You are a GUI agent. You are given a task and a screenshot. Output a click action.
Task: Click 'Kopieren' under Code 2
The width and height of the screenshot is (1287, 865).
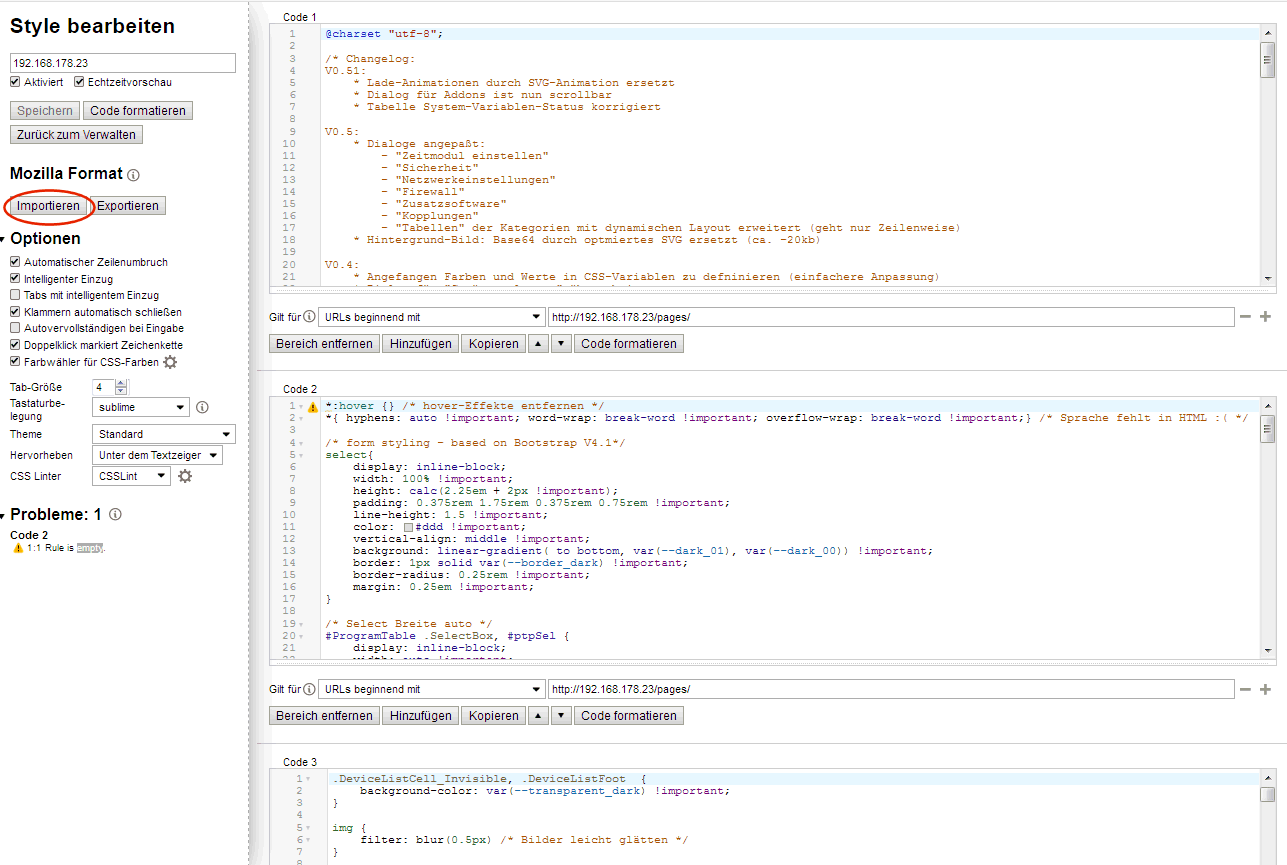click(x=494, y=715)
